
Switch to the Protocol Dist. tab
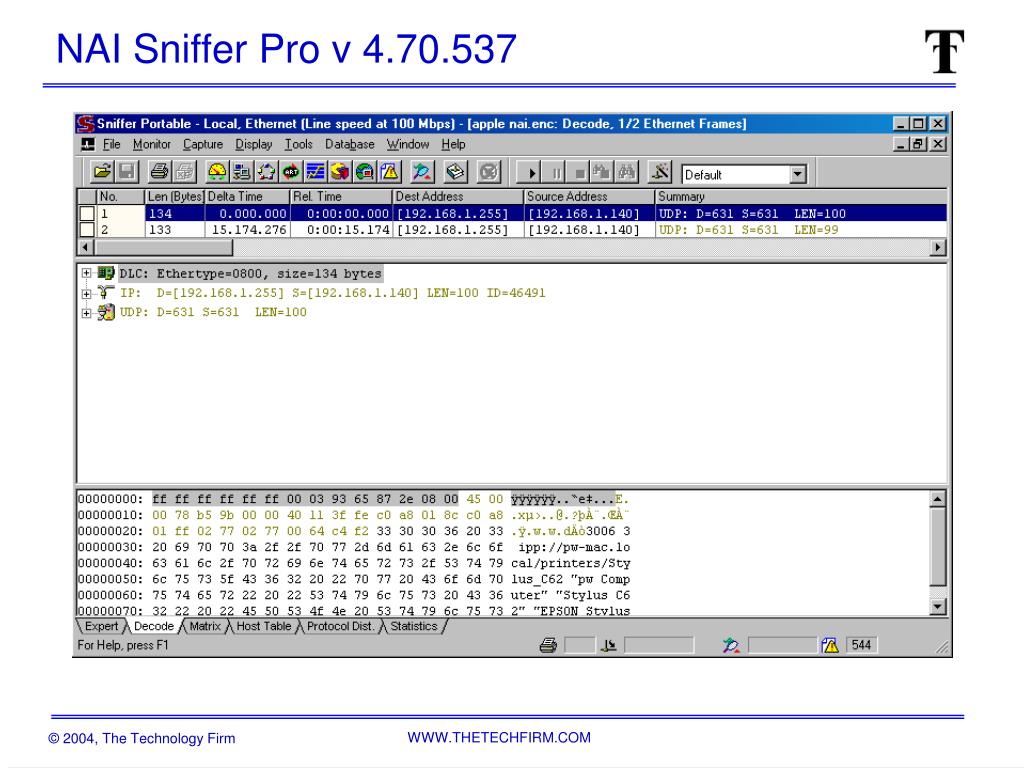point(340,626)
